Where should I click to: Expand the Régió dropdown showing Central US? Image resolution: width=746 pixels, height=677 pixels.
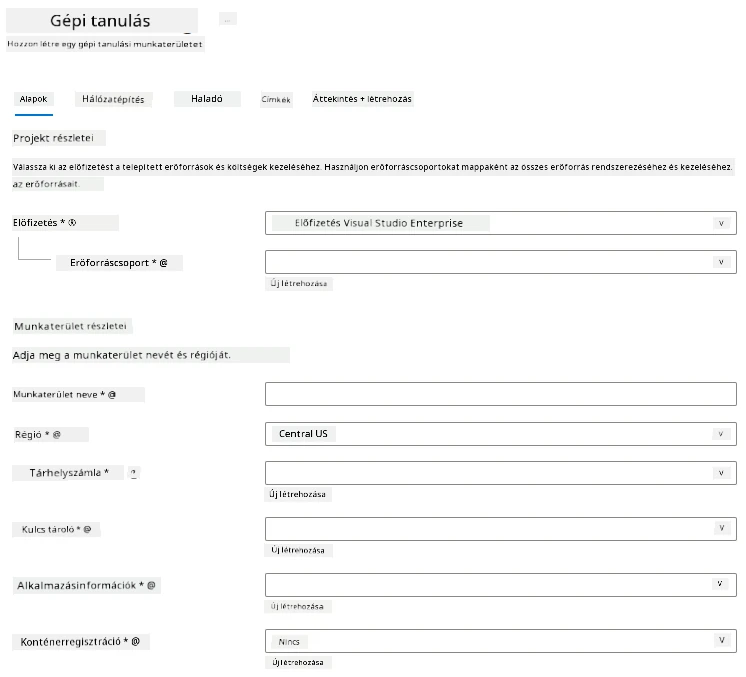tap(501, 434)
